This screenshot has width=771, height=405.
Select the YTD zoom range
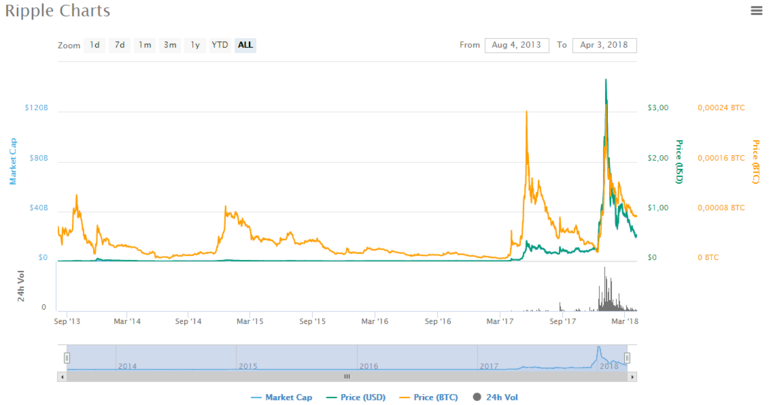(x=220, y=45)
